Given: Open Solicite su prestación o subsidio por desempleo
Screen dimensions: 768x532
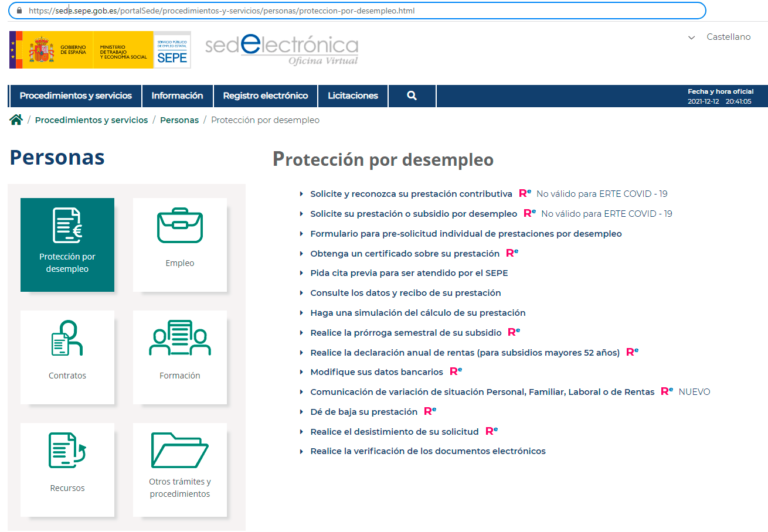Looking at the screenshot, I should (413, 214).
